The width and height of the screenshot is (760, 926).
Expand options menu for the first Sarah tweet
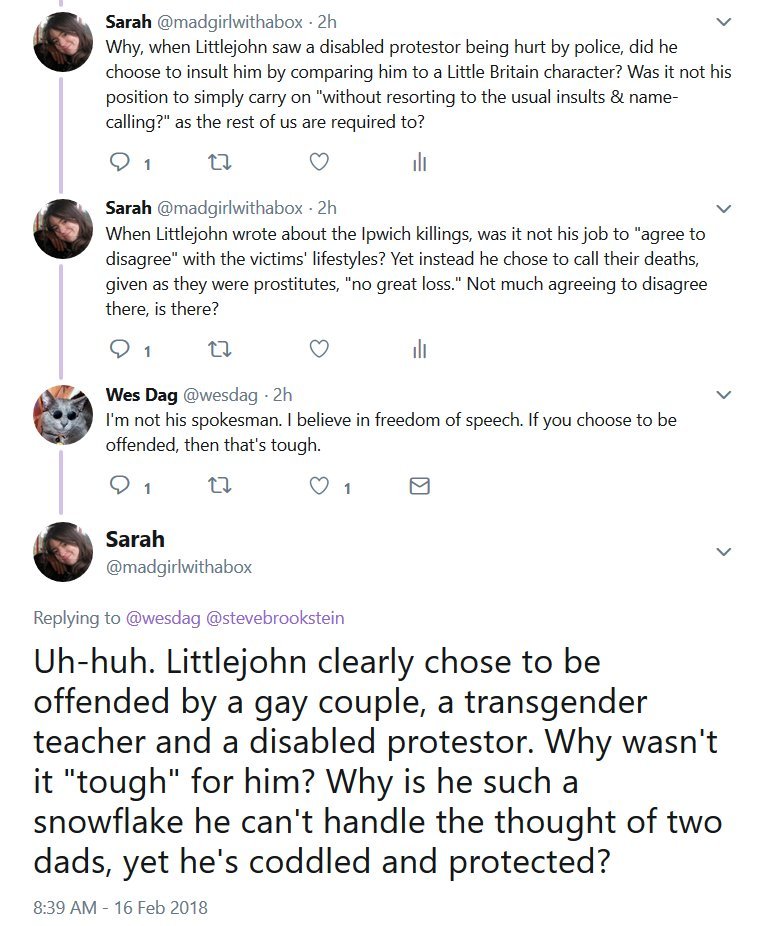pos(725,22)
